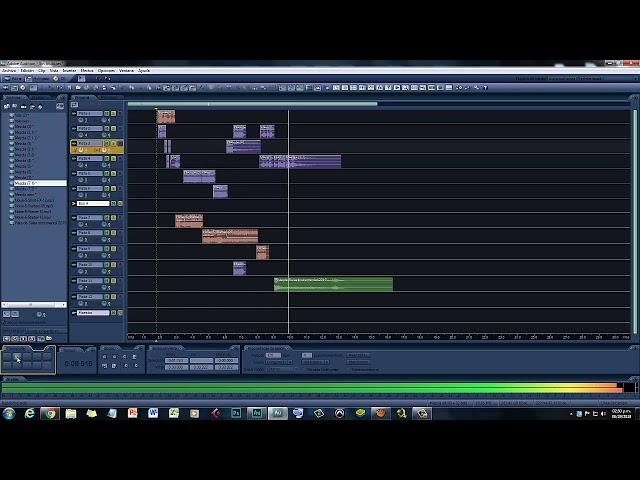
Task: Open PowerPoint from the taskbar
Action: pyautogui.click(x=132, y=413)
